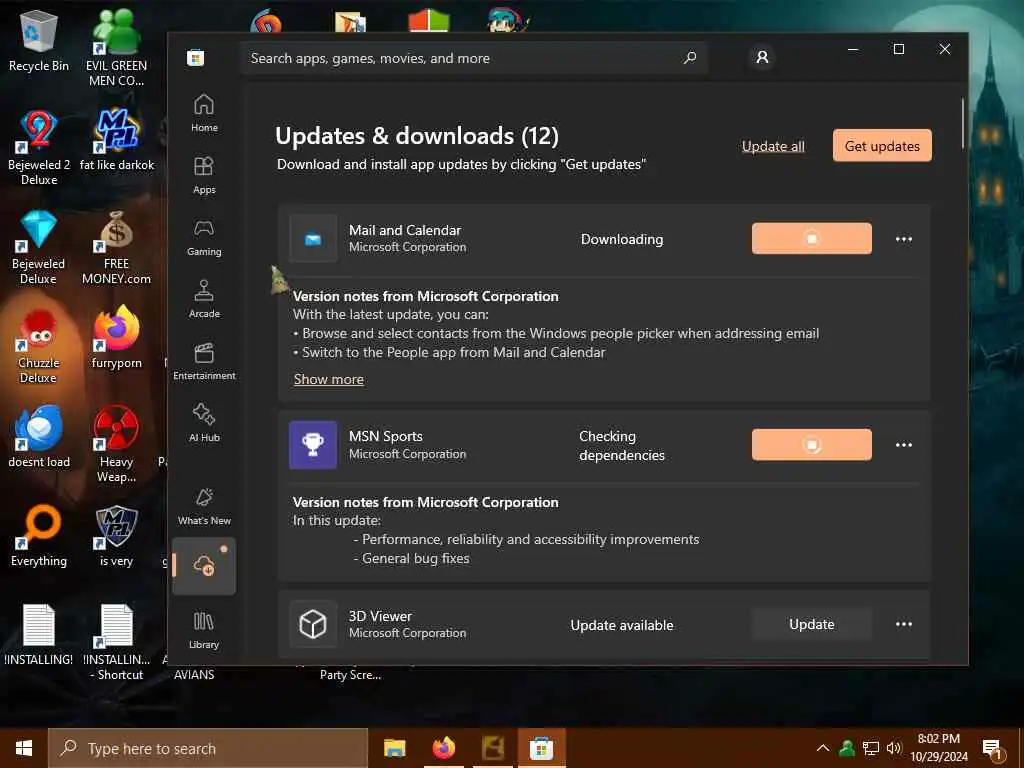
Task: Select the Recycle Bin desktop icon
Action: [39, 40]
